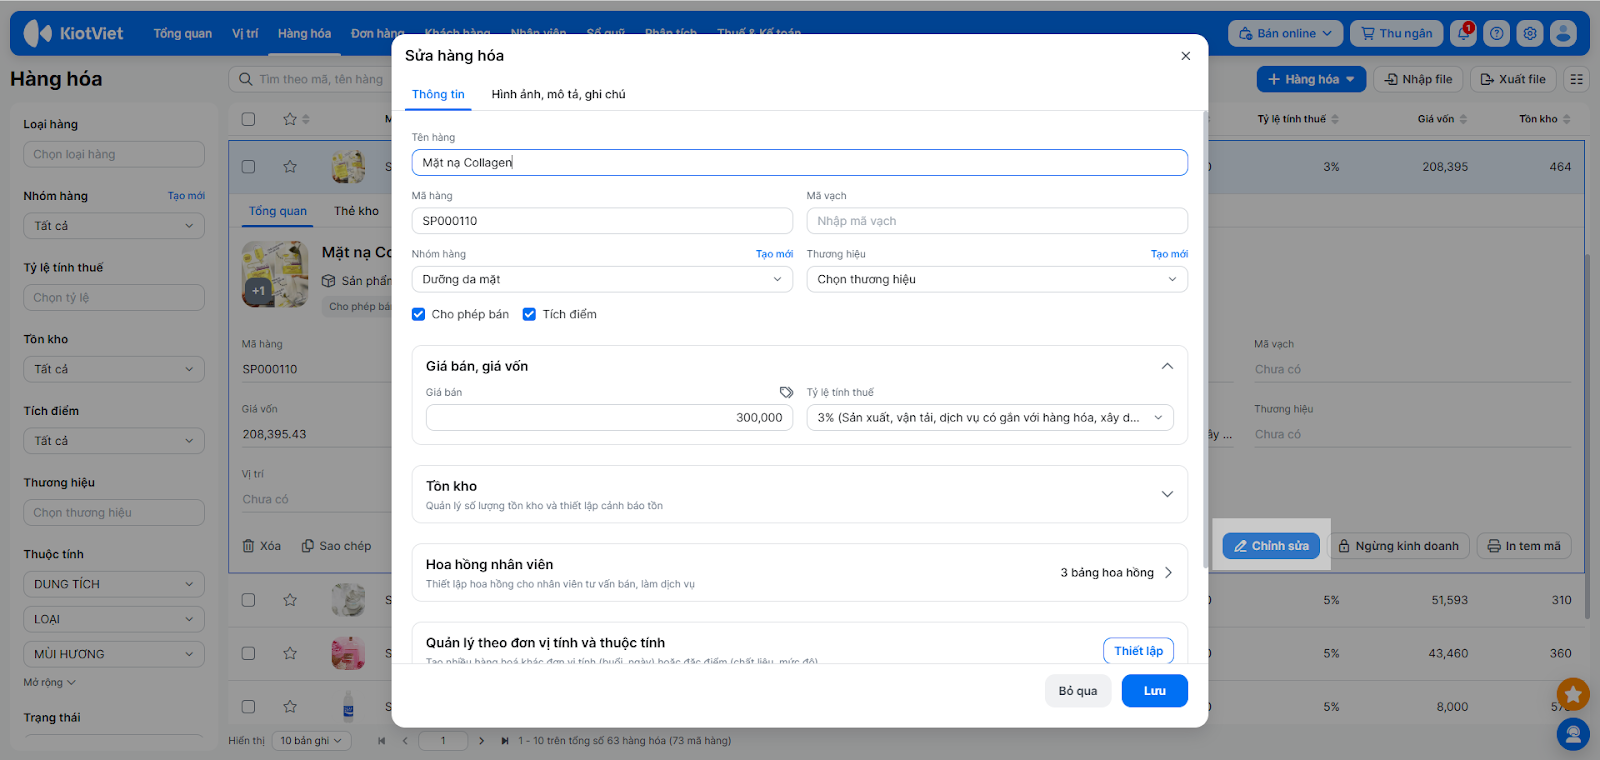This screenshot has height=760, width=1600.
Task: Click the In tem mã button
Action: coord(1524,546)
